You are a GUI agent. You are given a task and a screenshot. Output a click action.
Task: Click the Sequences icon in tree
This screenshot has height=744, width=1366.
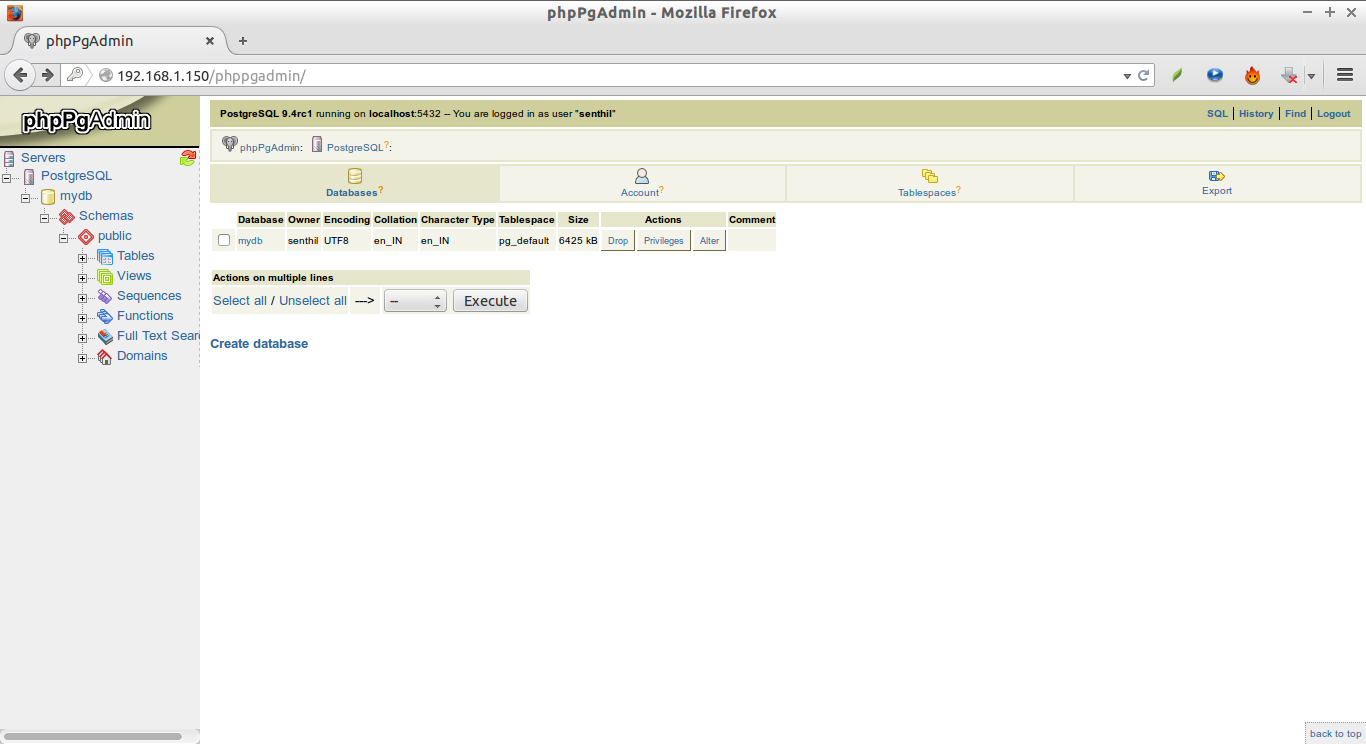coord(105,297)
